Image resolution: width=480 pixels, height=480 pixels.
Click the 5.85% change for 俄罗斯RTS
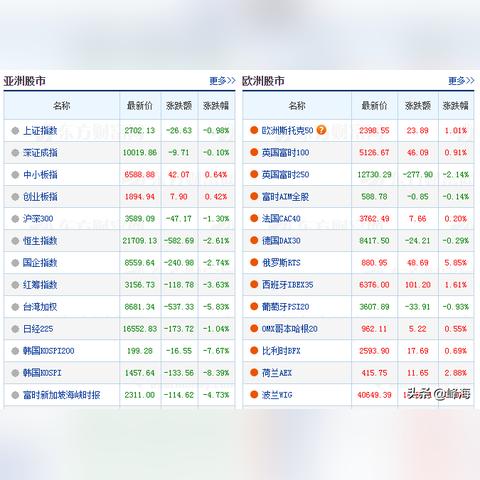pyautogui.click(x=456, y=263)
